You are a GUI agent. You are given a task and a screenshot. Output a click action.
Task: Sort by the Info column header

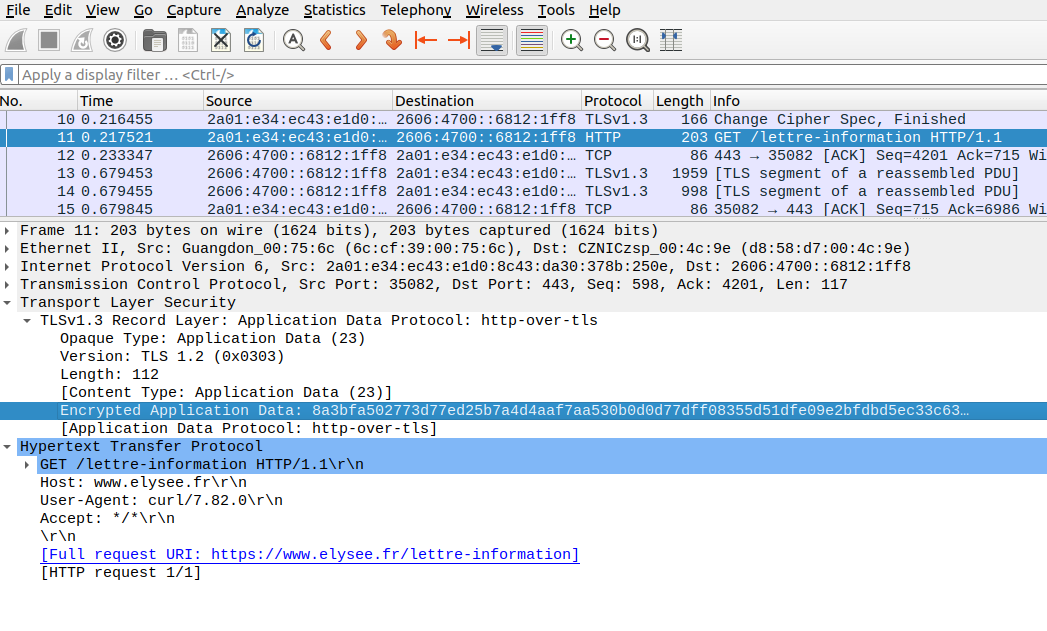coord(879,101)
